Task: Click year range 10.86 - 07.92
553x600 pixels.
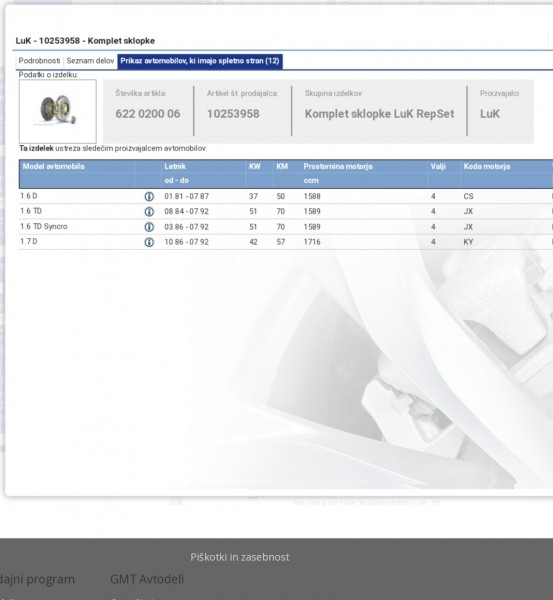Action: [187, 242]
